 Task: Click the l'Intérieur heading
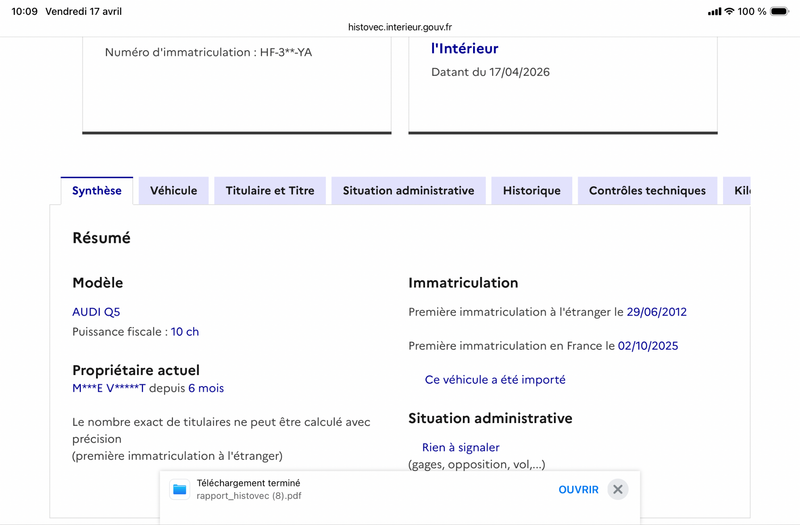pos(465,48)
